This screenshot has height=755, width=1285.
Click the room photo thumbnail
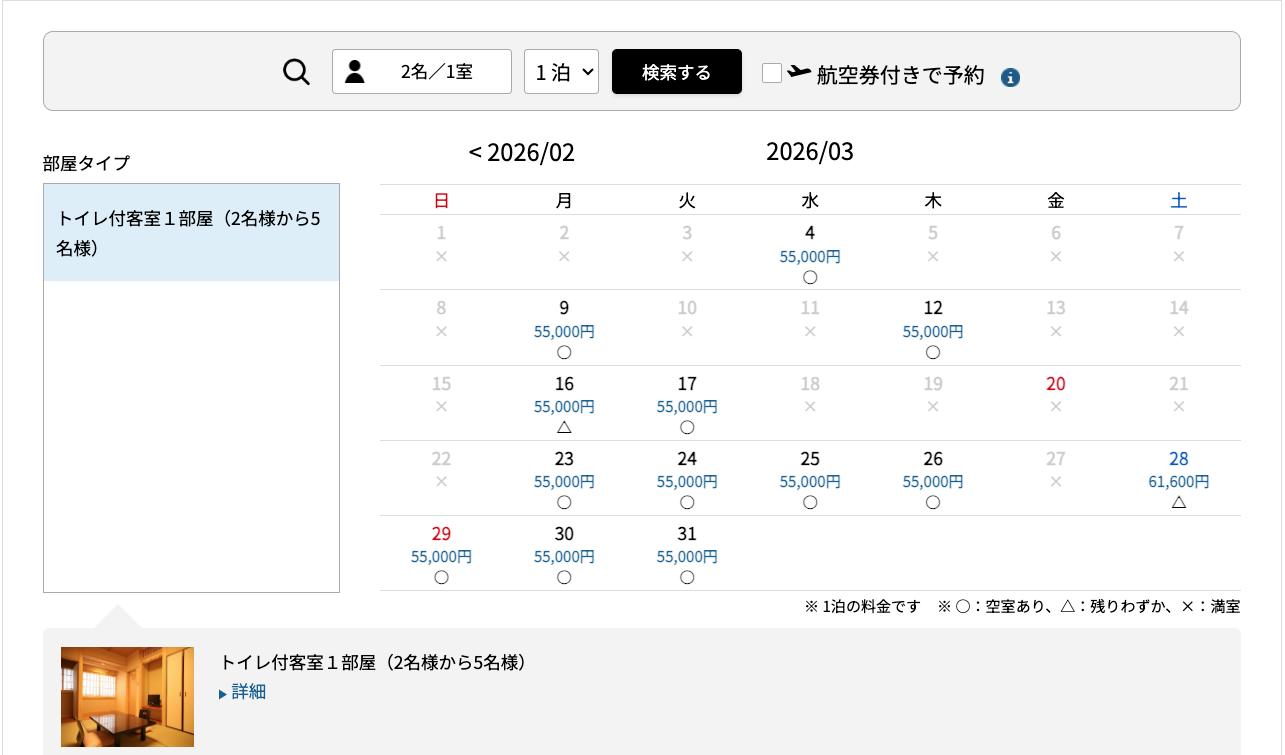[127, 697]
